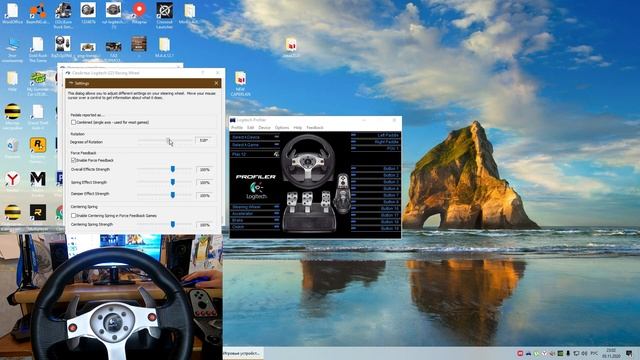Image resolution: width=640 pixels, height=360 pixels.
Task: Click the Overall Effects Strength percentage field
Action: (204, 169)
